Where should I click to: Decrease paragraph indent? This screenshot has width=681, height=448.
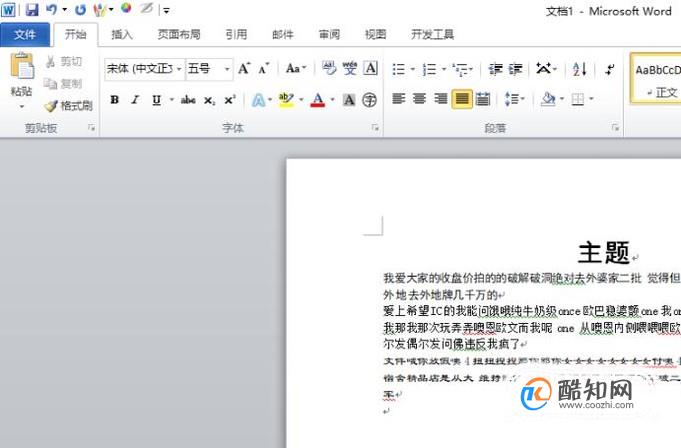tap(496, 69)
